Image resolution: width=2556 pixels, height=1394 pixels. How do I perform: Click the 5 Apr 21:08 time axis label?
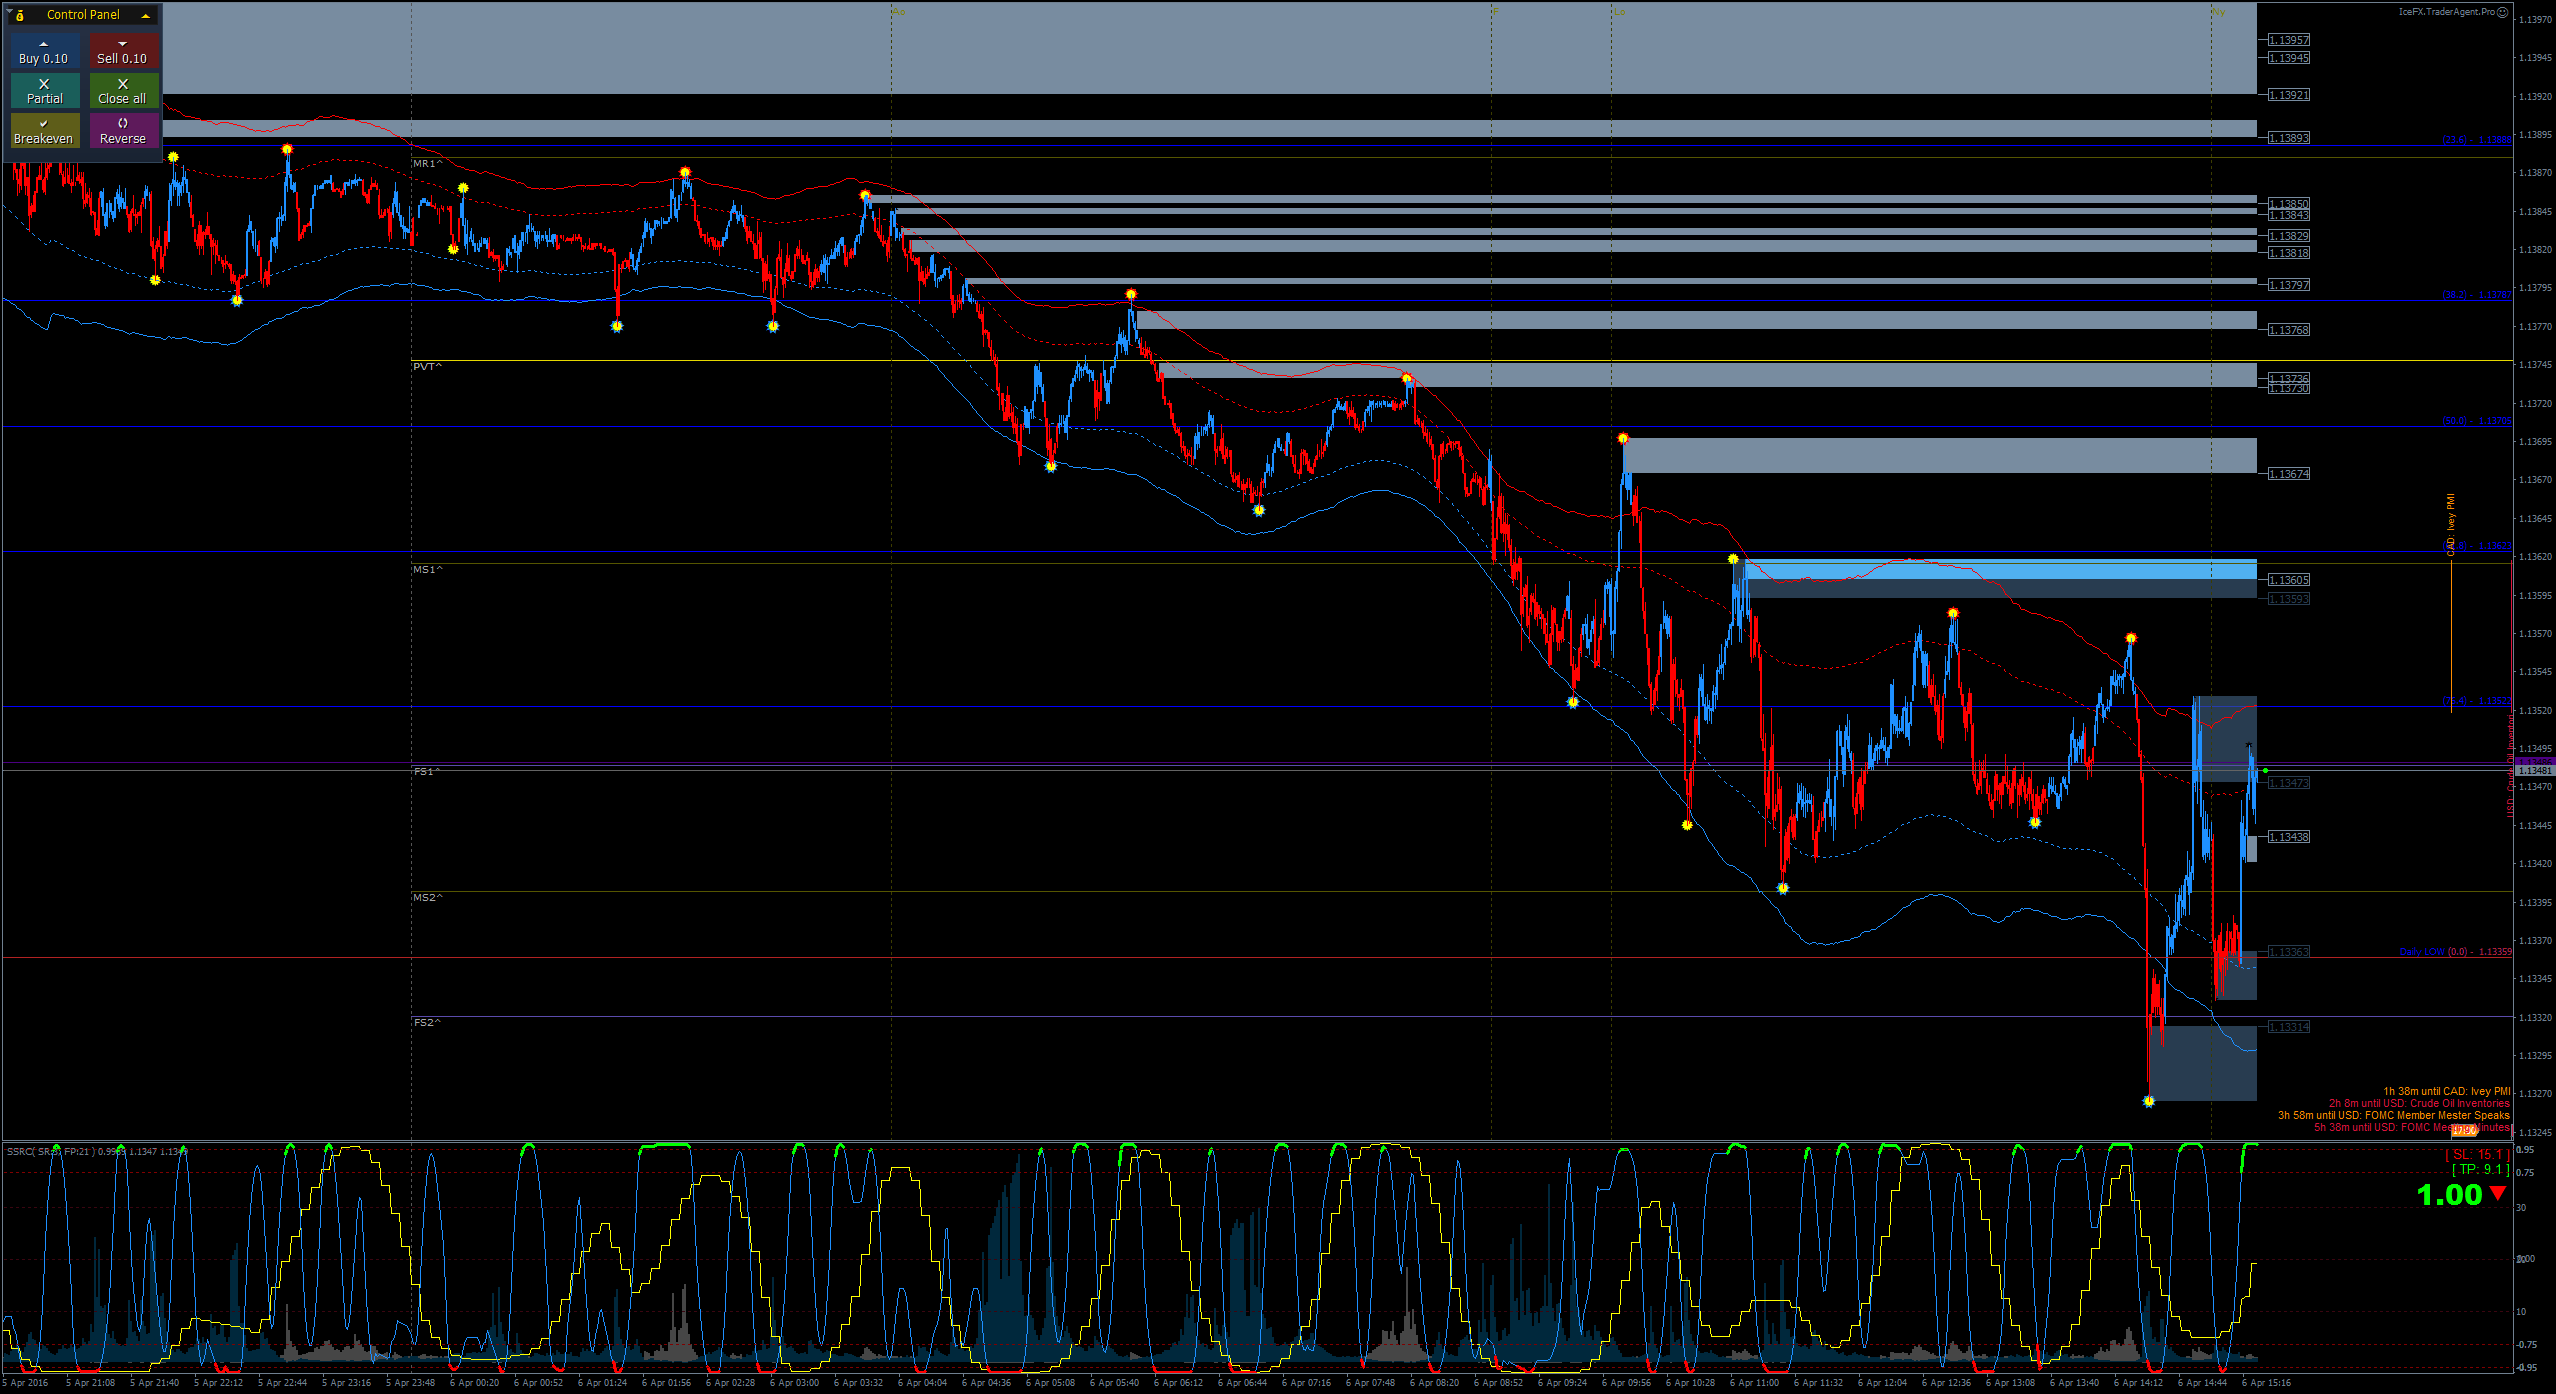coord(90,1383)
